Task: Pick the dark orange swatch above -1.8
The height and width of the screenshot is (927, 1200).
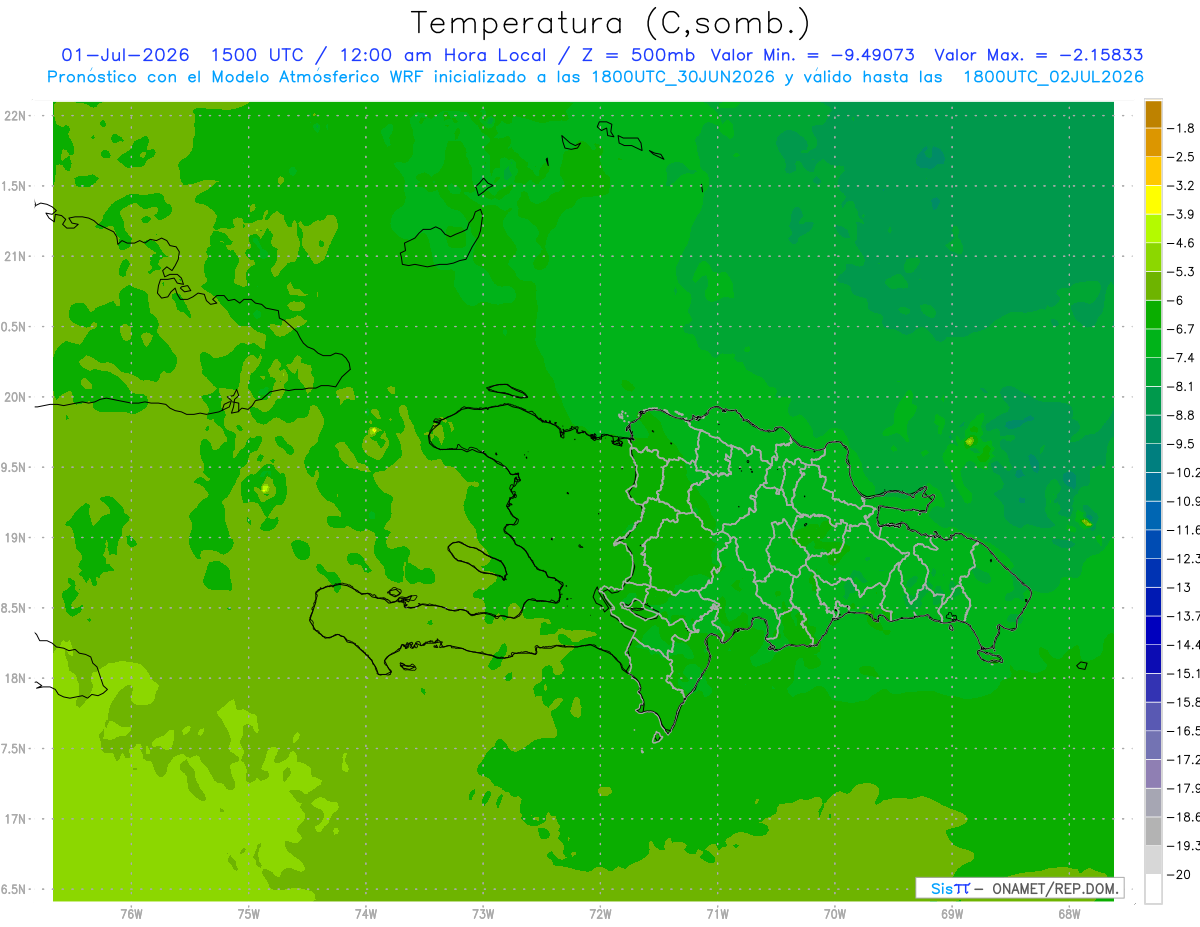Action: (1153, 114)
